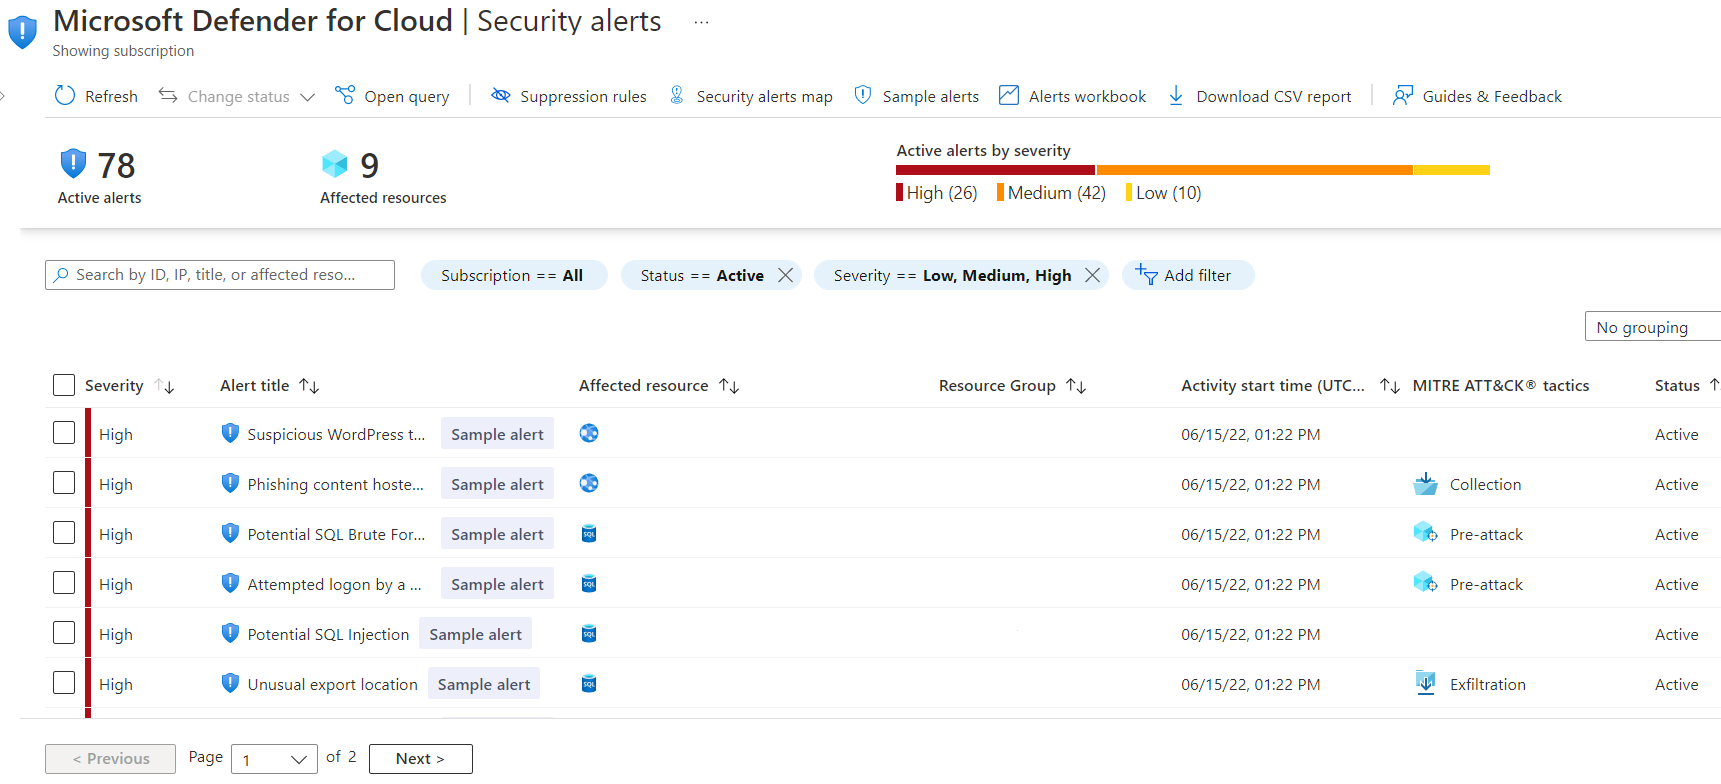Screen dimensions: 1721x784
Task: Click the Active alerts shield icon
Action: click(73, 163)
